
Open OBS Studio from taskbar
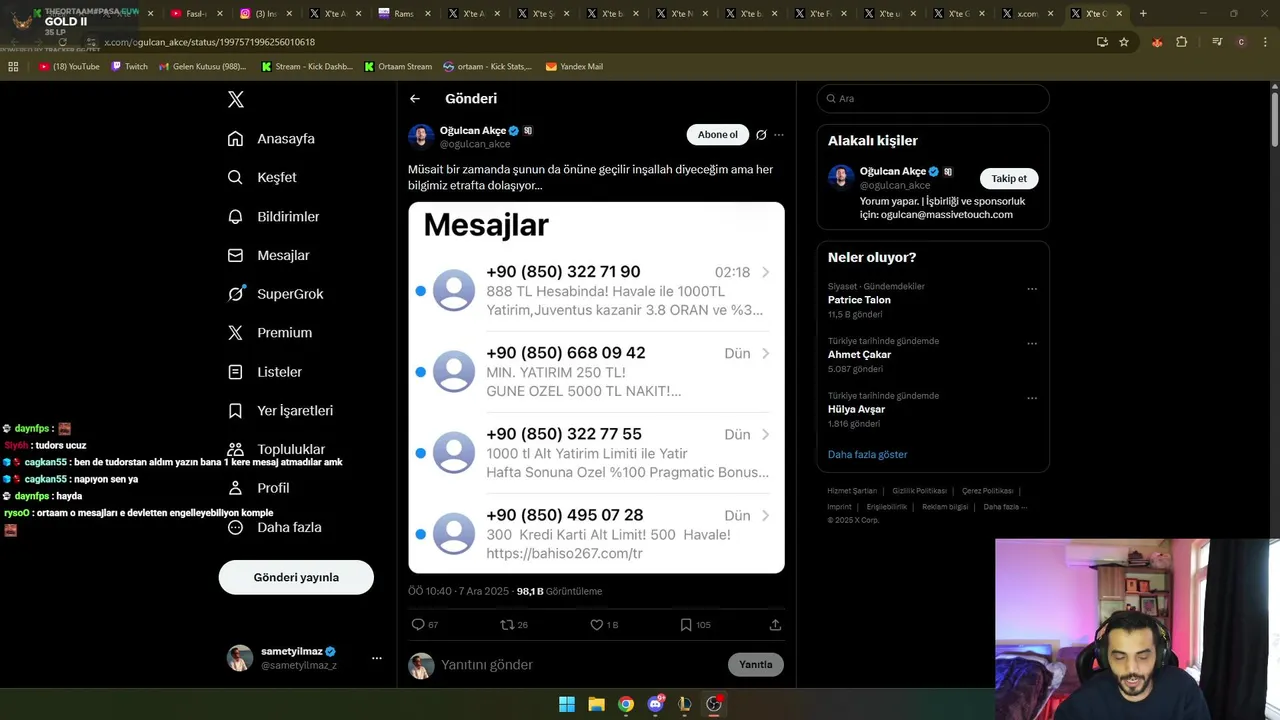pos(714,704)
